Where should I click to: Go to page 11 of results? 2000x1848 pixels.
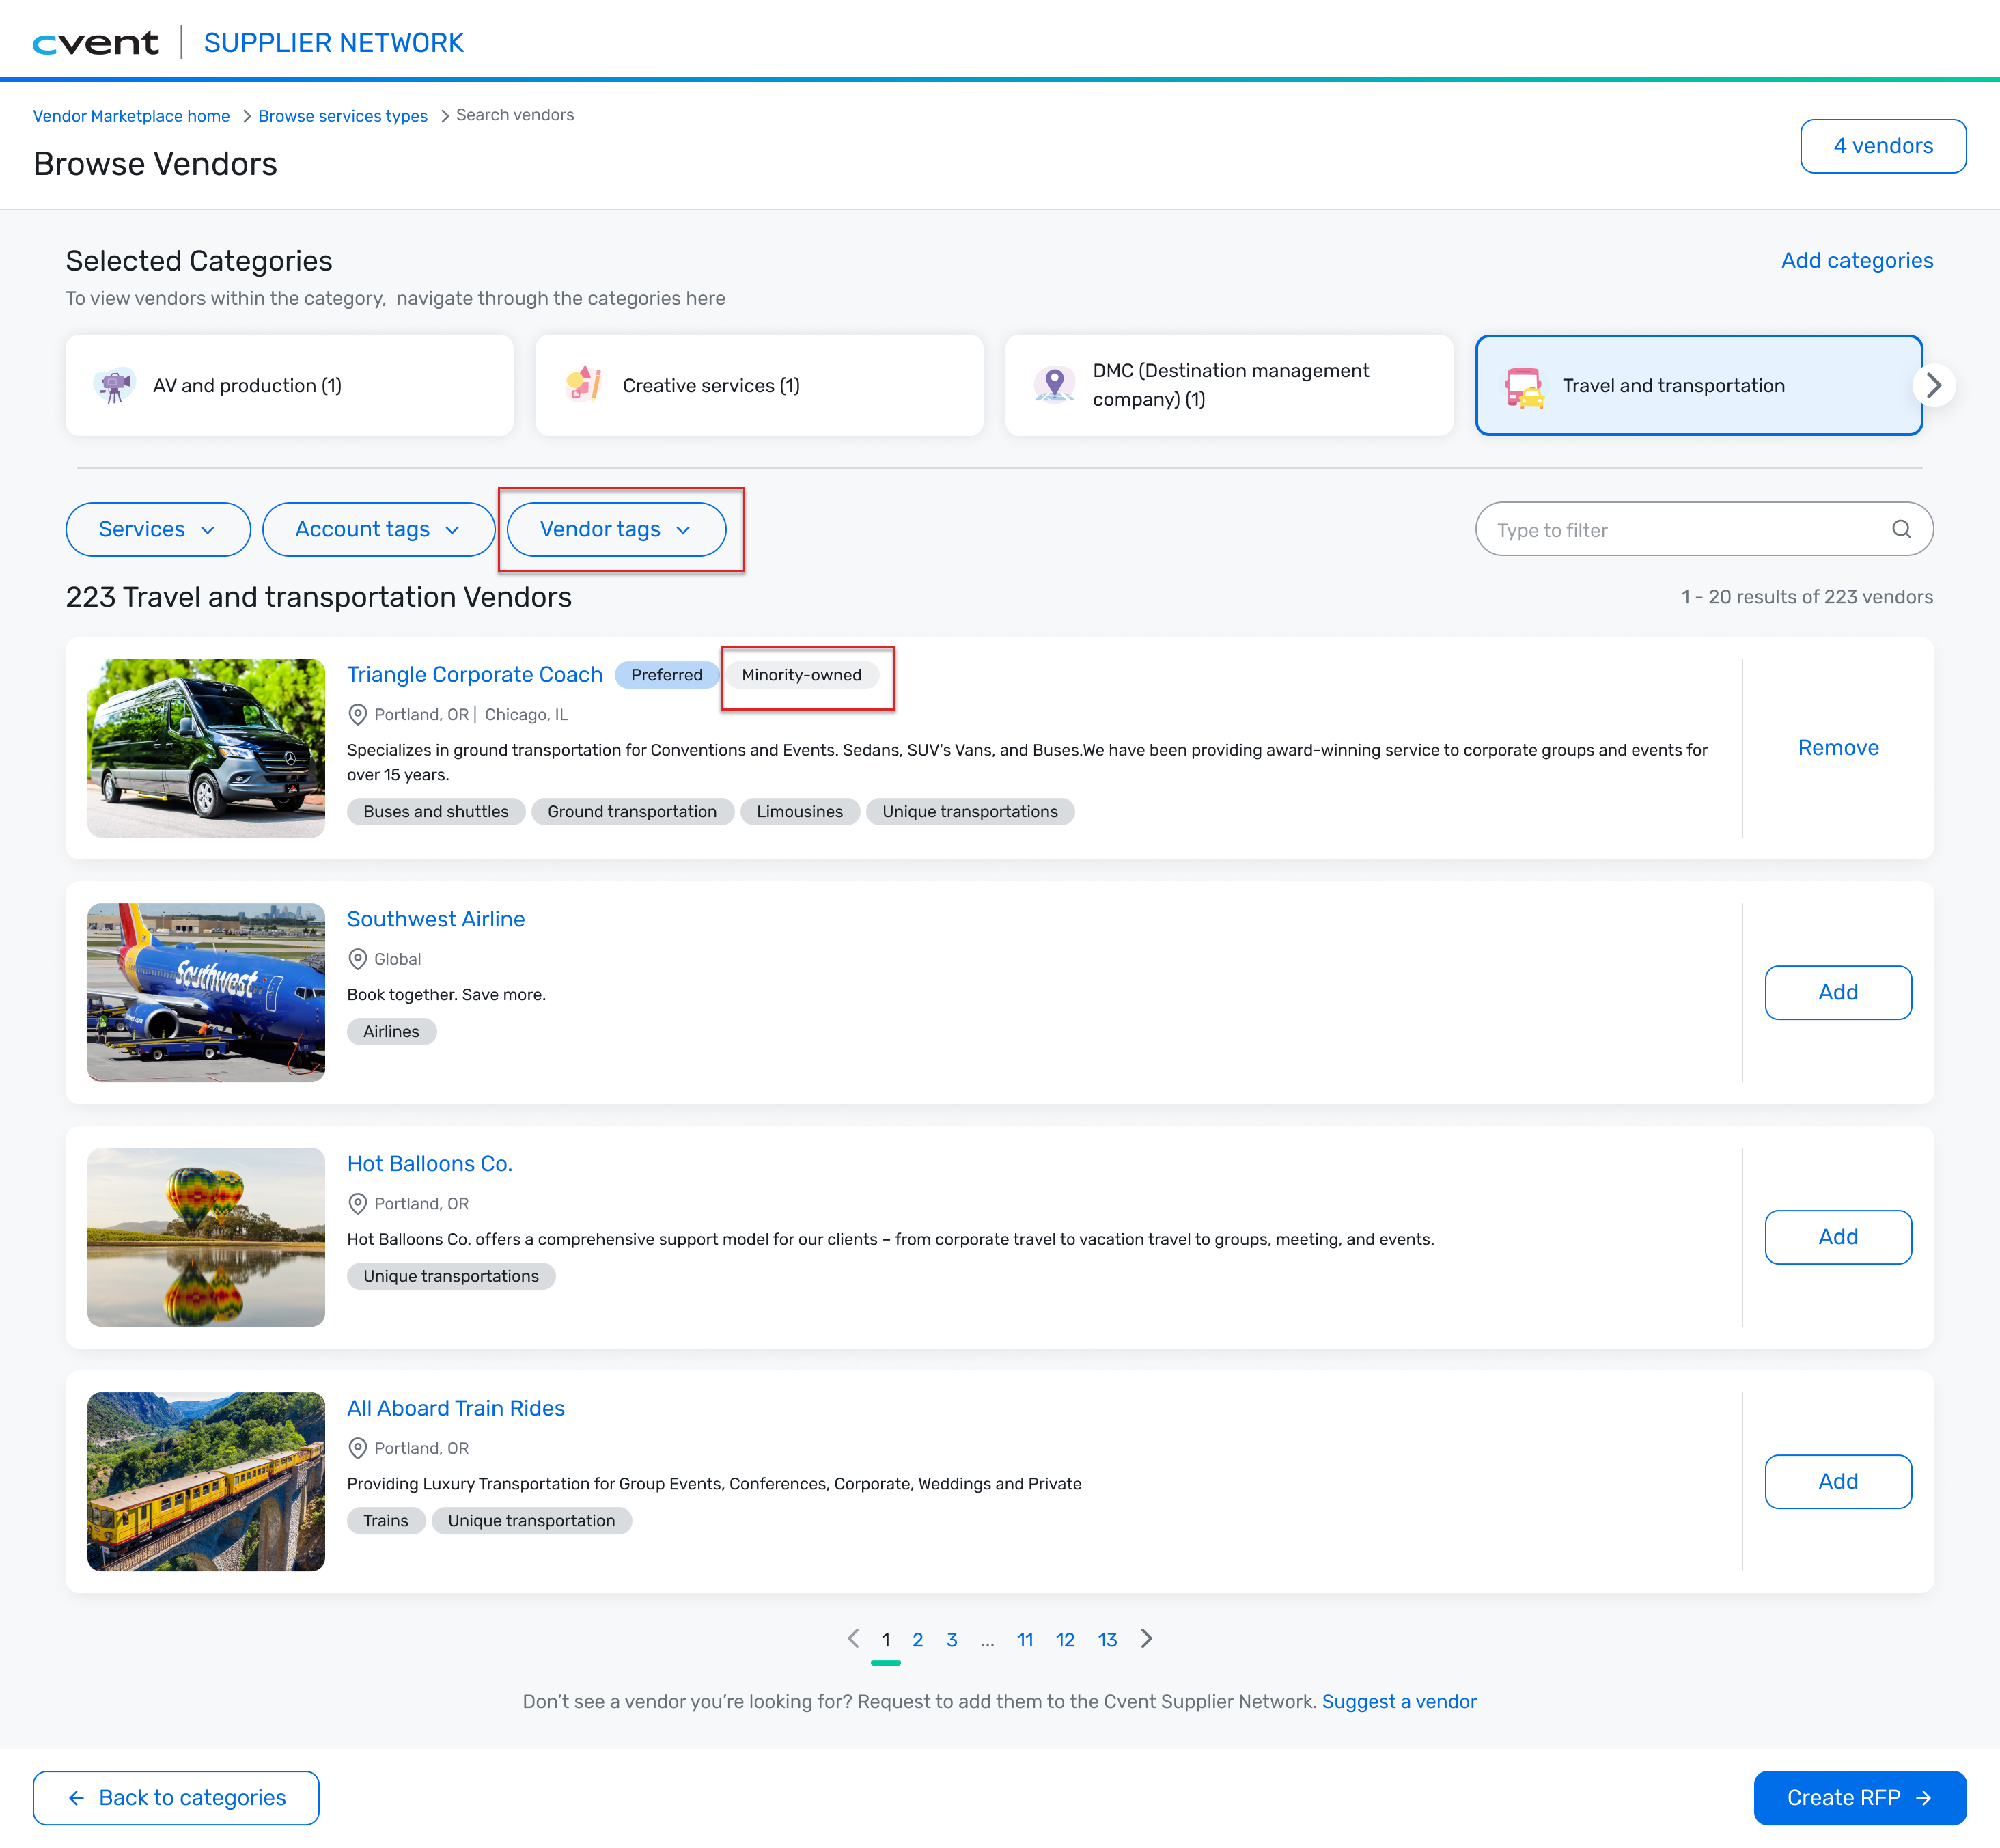1025,1640
